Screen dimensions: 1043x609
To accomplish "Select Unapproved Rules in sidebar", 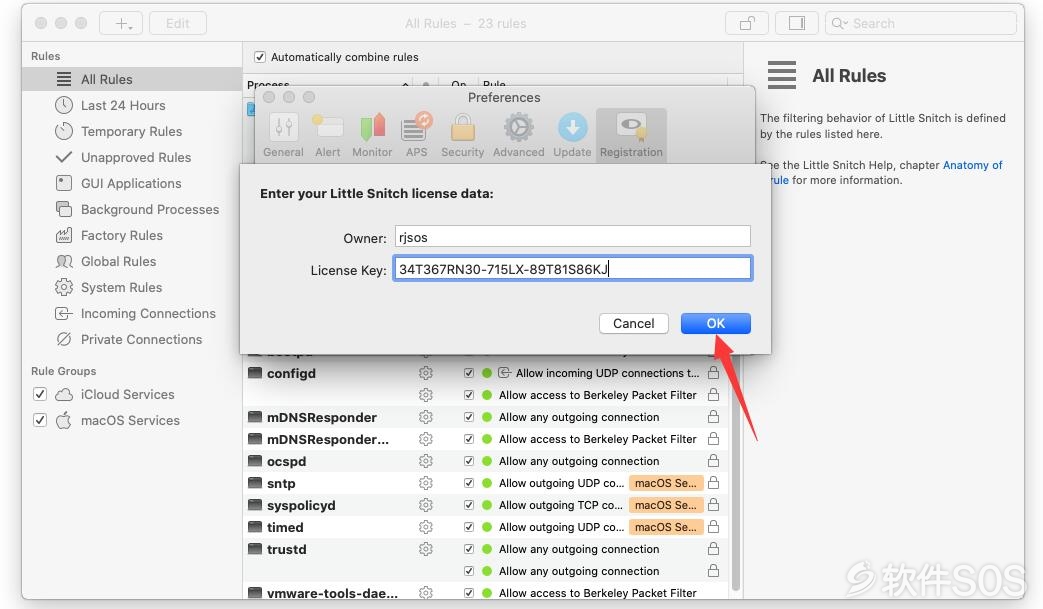I will [132, 157].
